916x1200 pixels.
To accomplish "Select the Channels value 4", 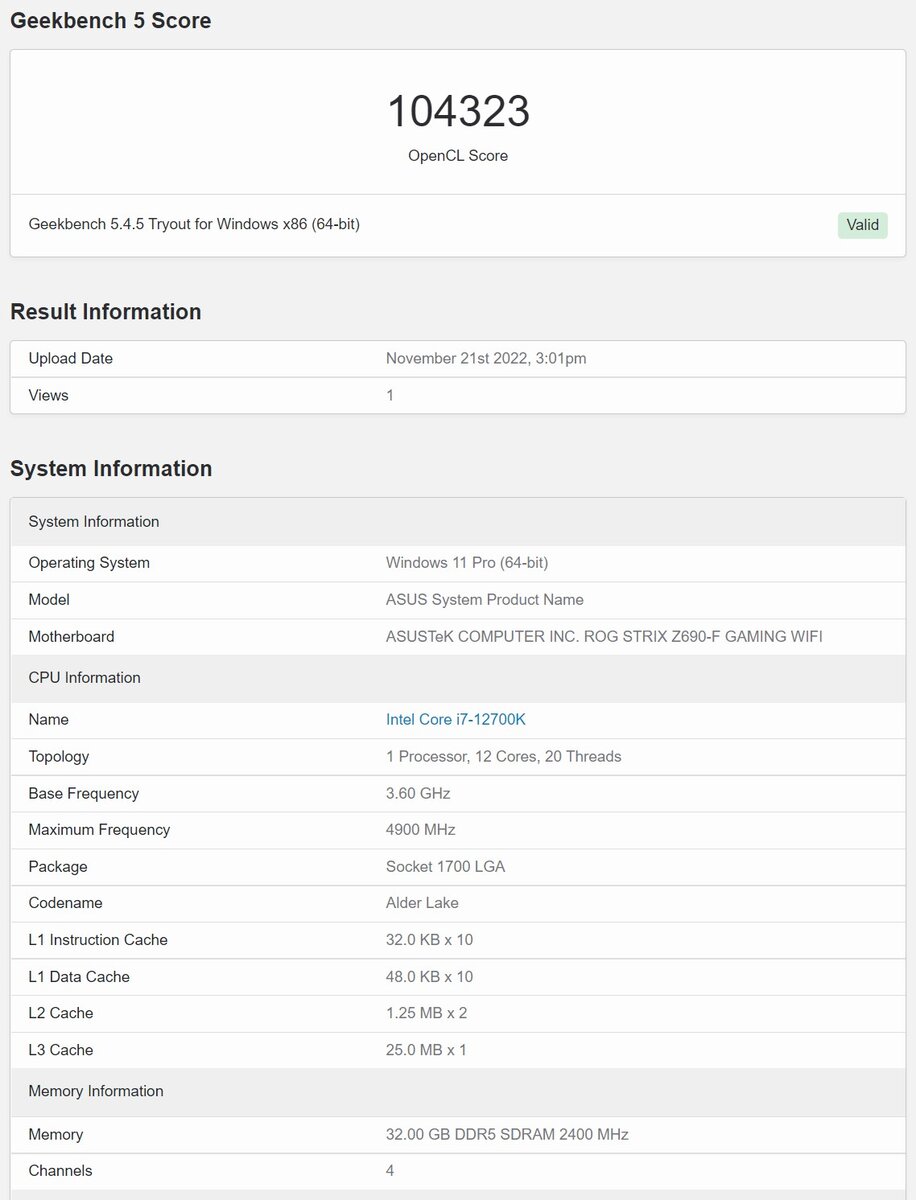I will click(x=390, y=1171).
